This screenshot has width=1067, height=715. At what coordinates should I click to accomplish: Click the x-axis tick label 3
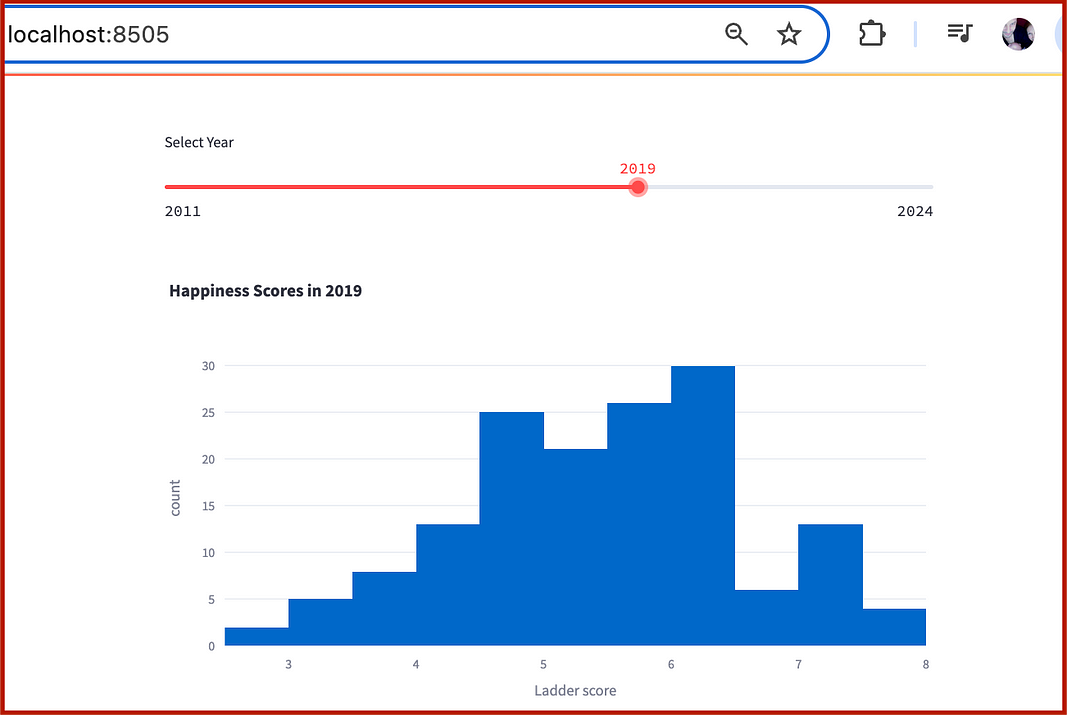pyautogui.click(x=289, y=665)
